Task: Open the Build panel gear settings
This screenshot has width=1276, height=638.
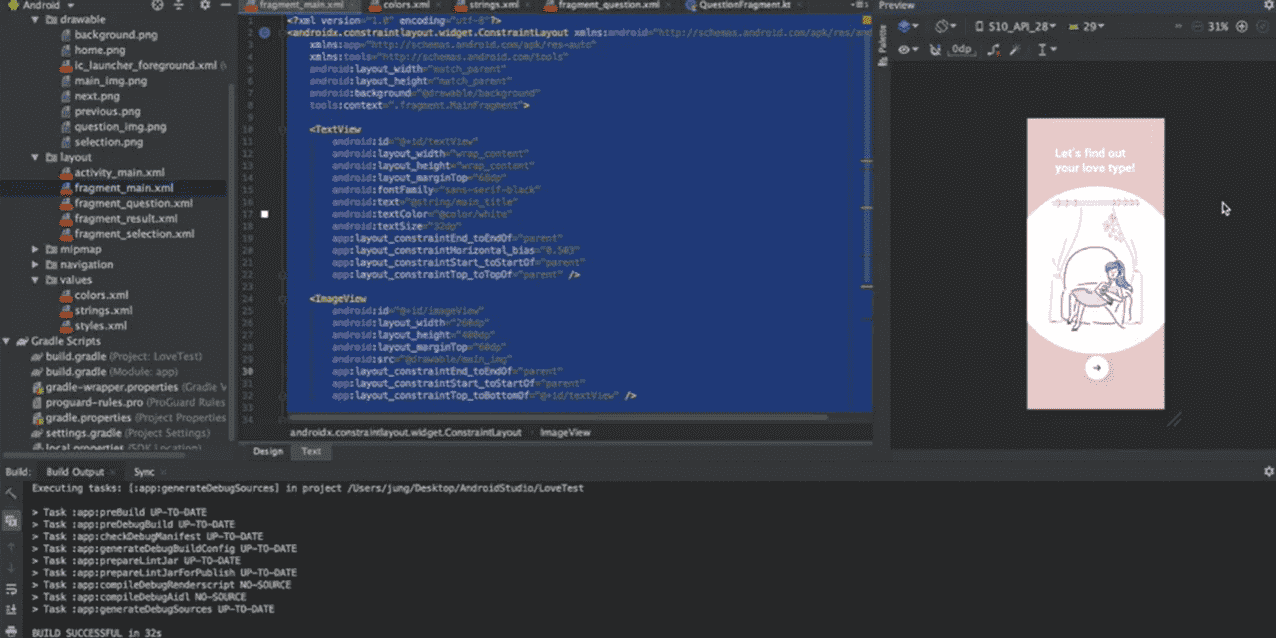Action: [x=1268, y=471]
